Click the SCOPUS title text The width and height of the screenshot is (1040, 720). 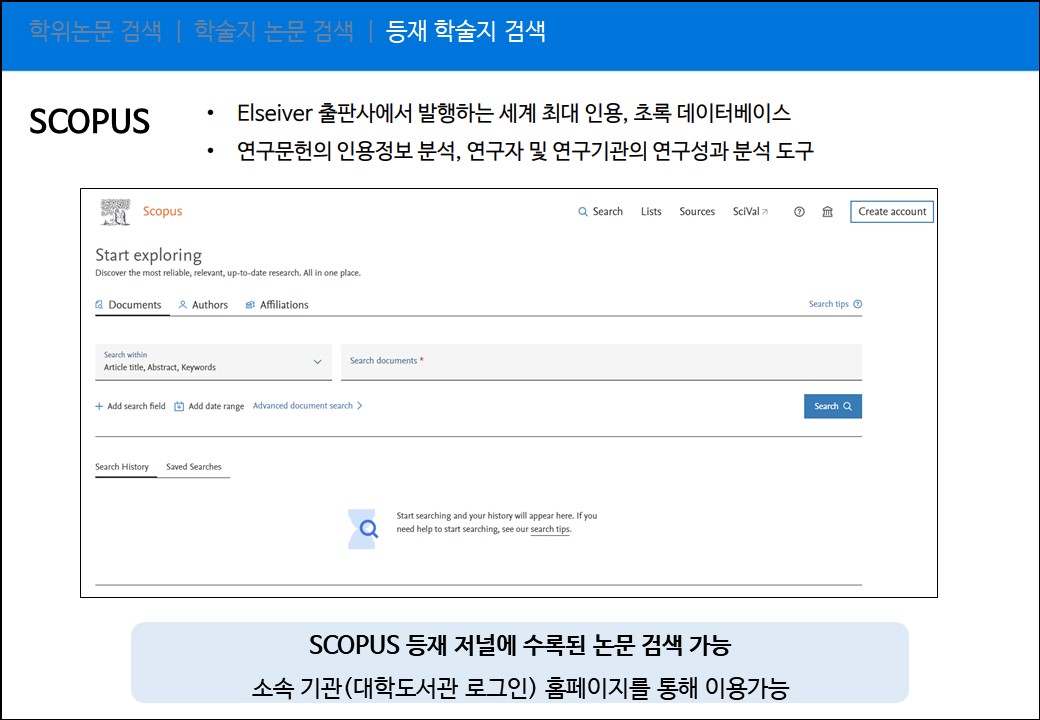coord(90,121)
